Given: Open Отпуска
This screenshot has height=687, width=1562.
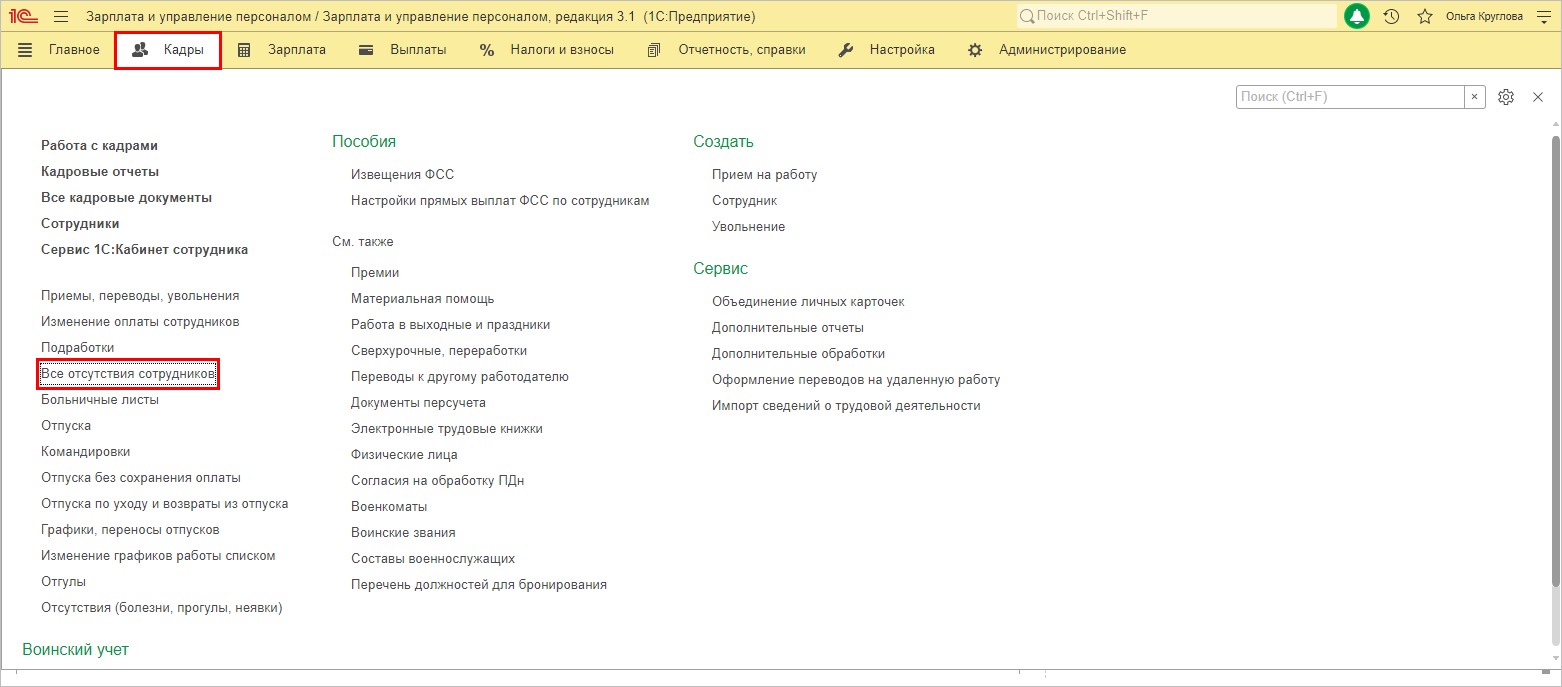Looking at the screenshot, I should 66,426.
